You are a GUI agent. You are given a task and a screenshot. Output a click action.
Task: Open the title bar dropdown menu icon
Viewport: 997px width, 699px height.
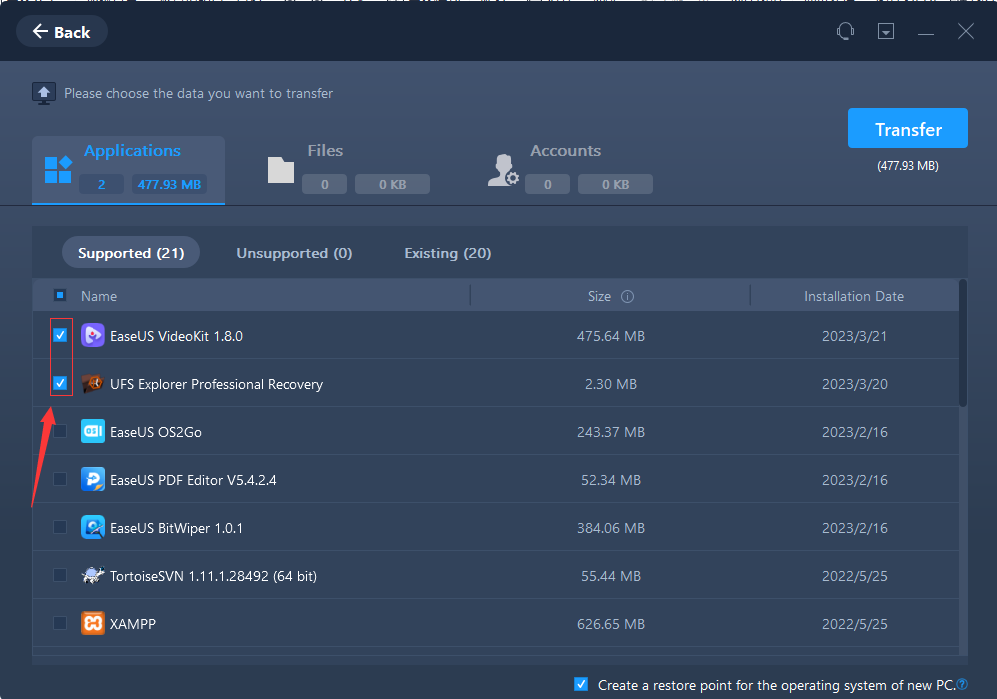tap(886, 31)
